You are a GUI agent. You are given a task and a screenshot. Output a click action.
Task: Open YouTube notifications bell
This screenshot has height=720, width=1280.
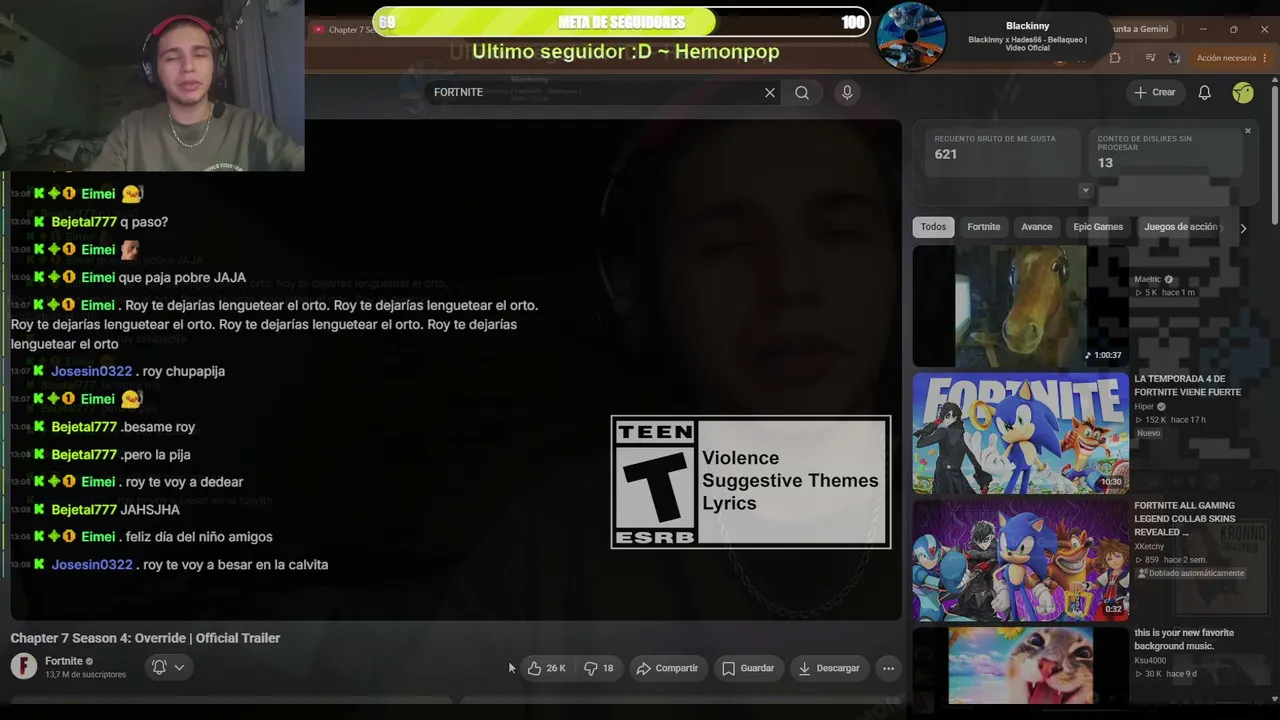click(x=1205, y=93)
